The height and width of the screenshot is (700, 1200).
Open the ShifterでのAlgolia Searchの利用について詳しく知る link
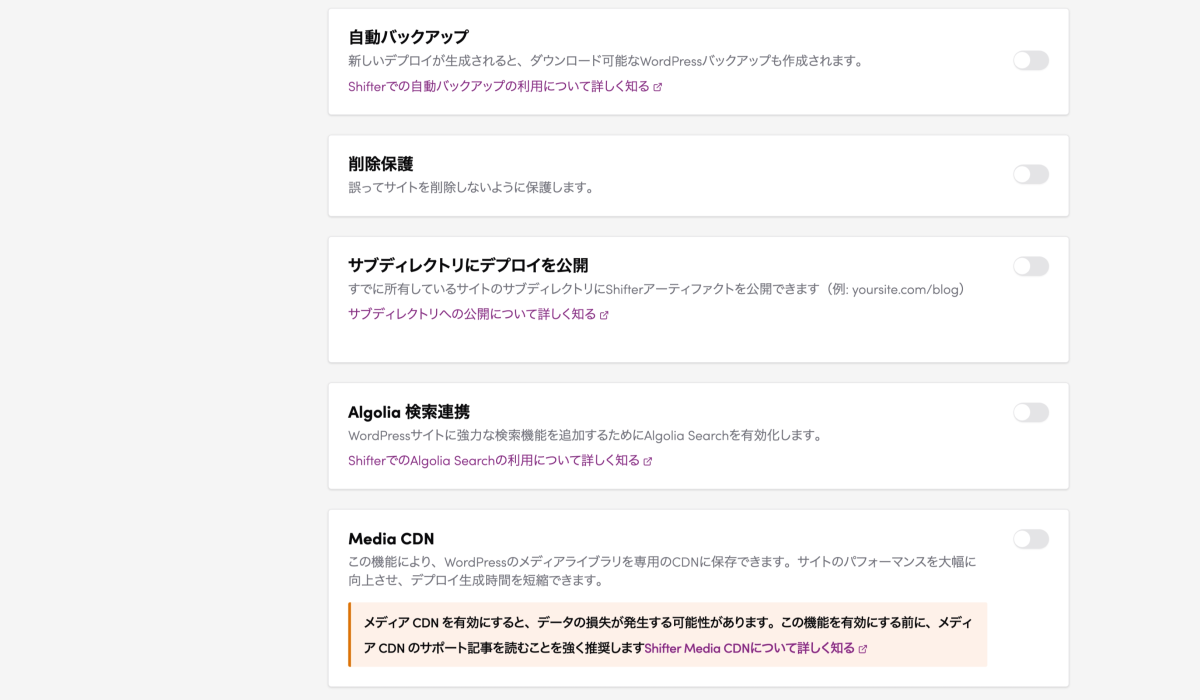pyautogui.click(x=494, y=461)
